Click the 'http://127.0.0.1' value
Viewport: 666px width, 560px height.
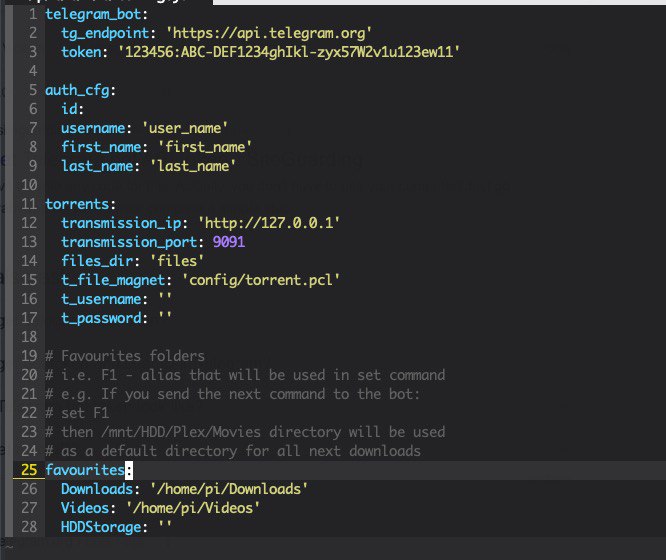coord(269,223)
